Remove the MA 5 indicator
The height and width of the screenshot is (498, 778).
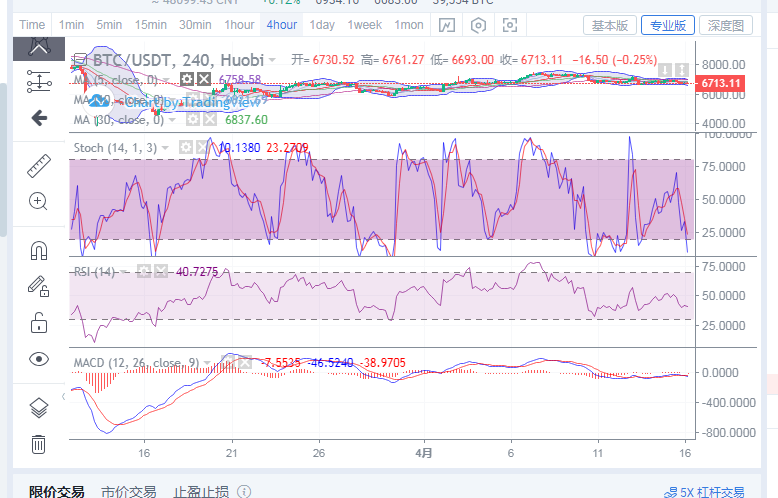pos(204,79)
